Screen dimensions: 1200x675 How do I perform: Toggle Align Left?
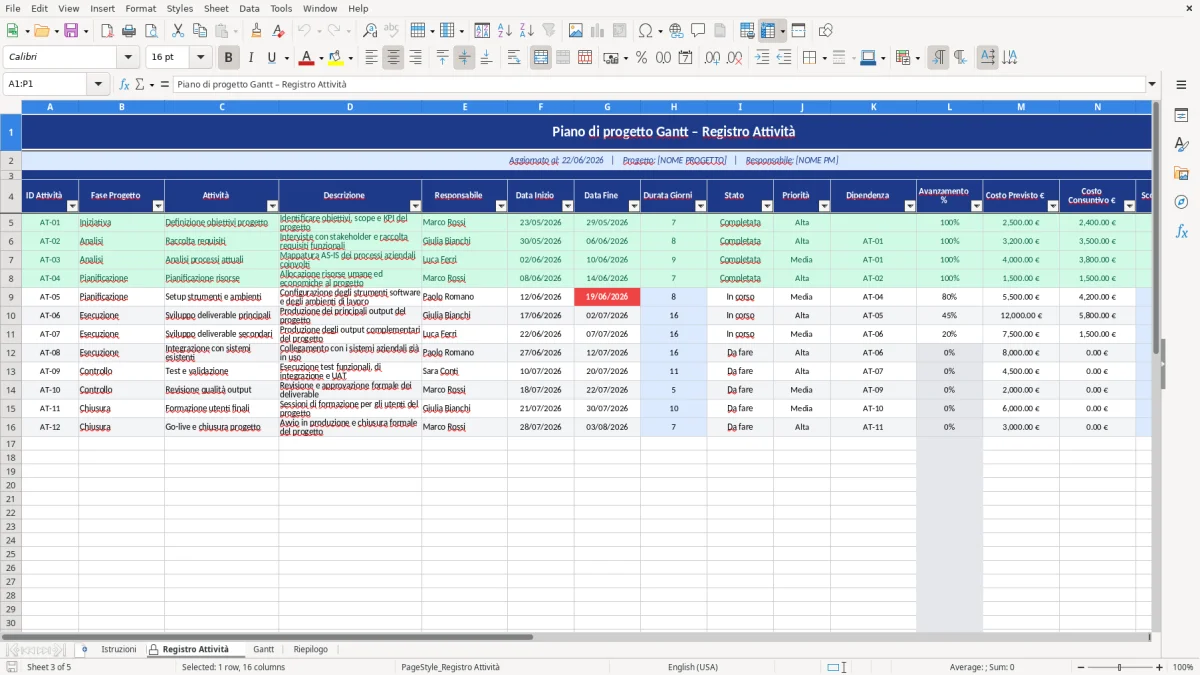pyautogui.click(x=371, y=58)
